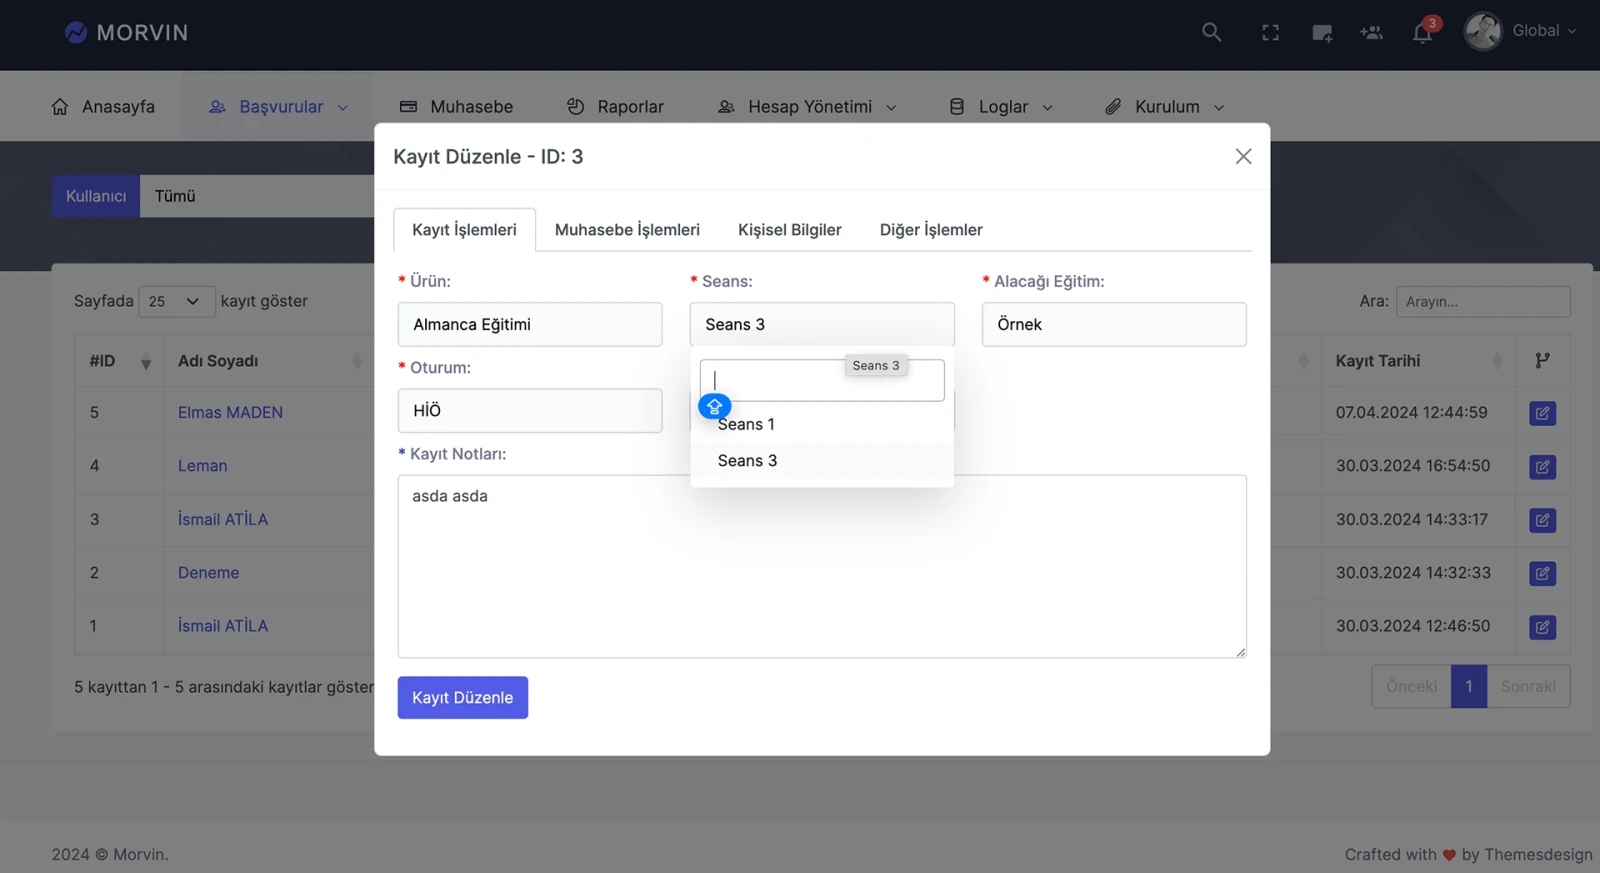Click the users group icon in header

[1371, 33]
